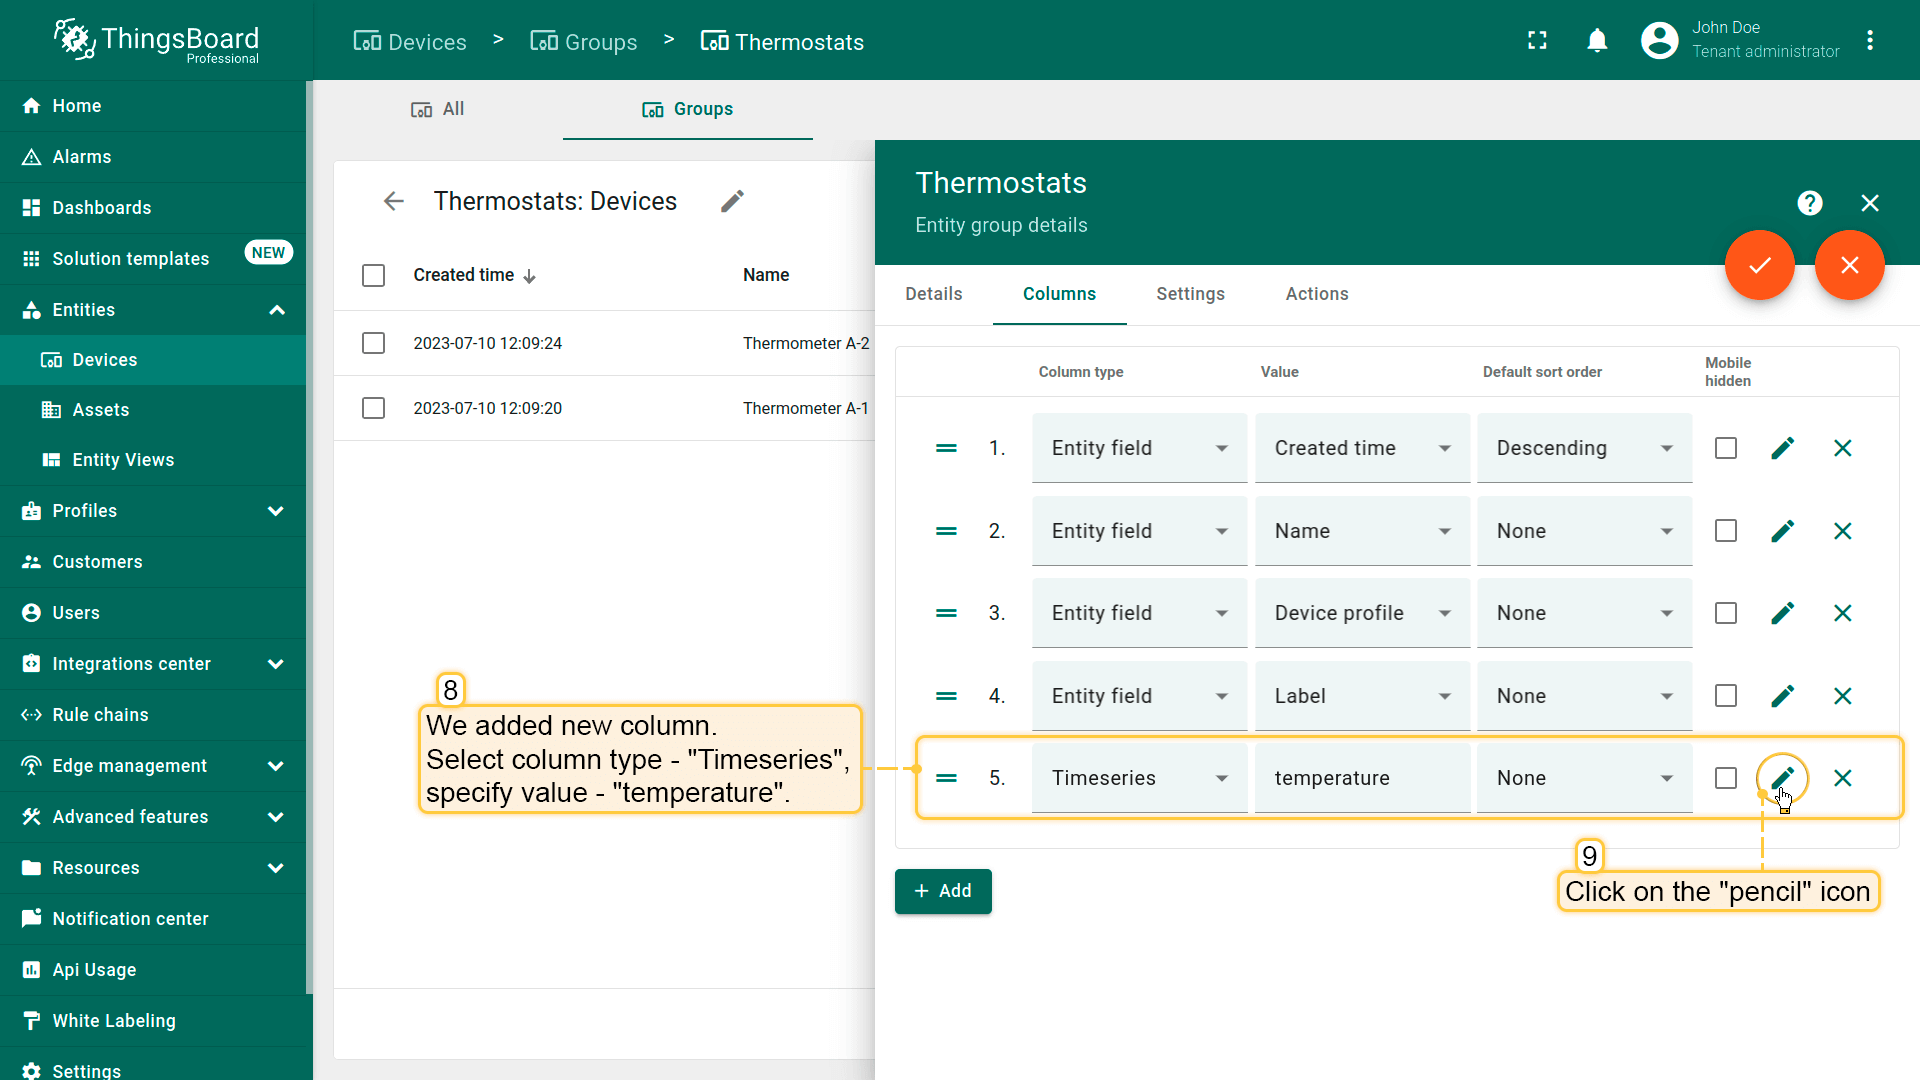Go back with arrow next to Thermostats
Image resolution: width=1920 pixels, height=1080 pixels.
pos(393,202)
